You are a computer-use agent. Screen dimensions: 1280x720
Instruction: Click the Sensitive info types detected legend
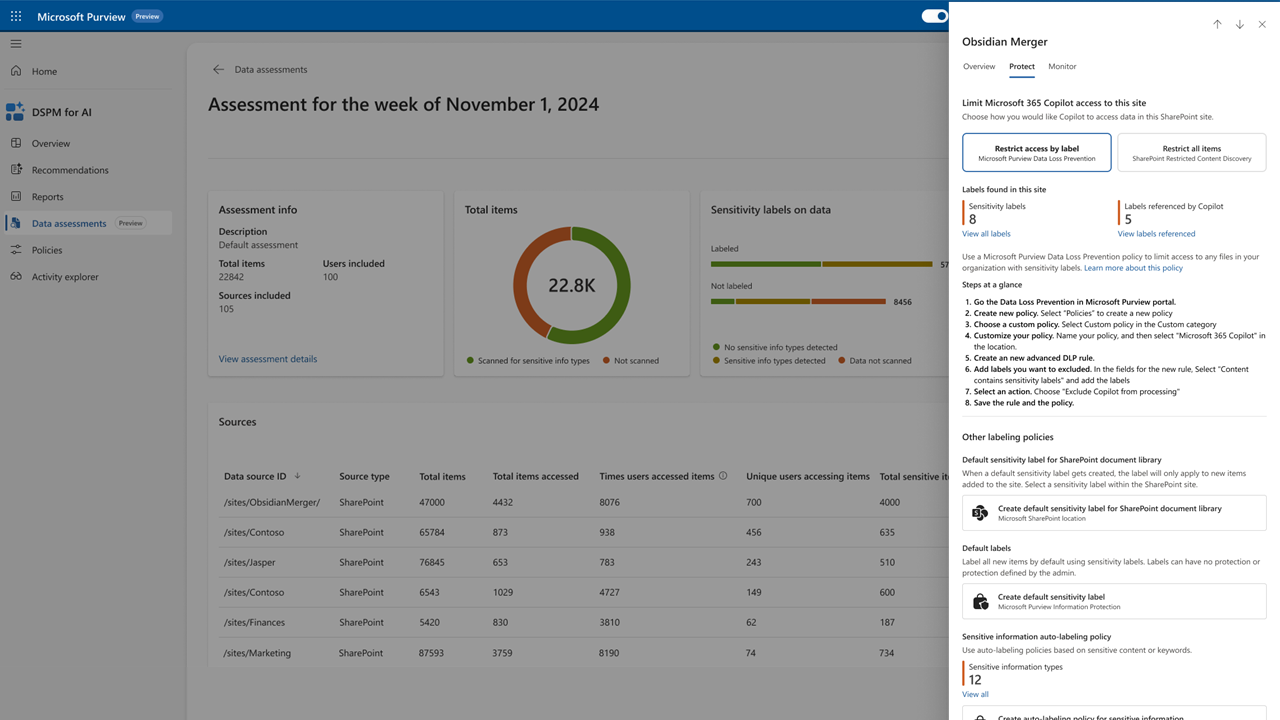point(769,360)
